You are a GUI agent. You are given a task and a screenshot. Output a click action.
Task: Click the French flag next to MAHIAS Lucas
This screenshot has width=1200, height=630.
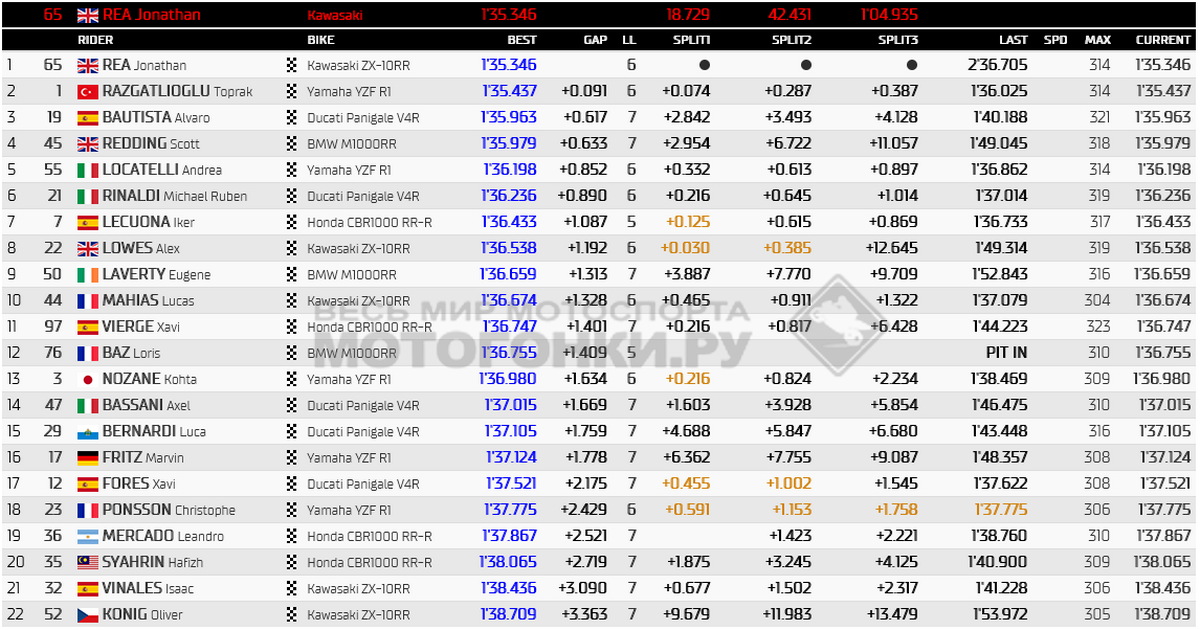point(88,300)
